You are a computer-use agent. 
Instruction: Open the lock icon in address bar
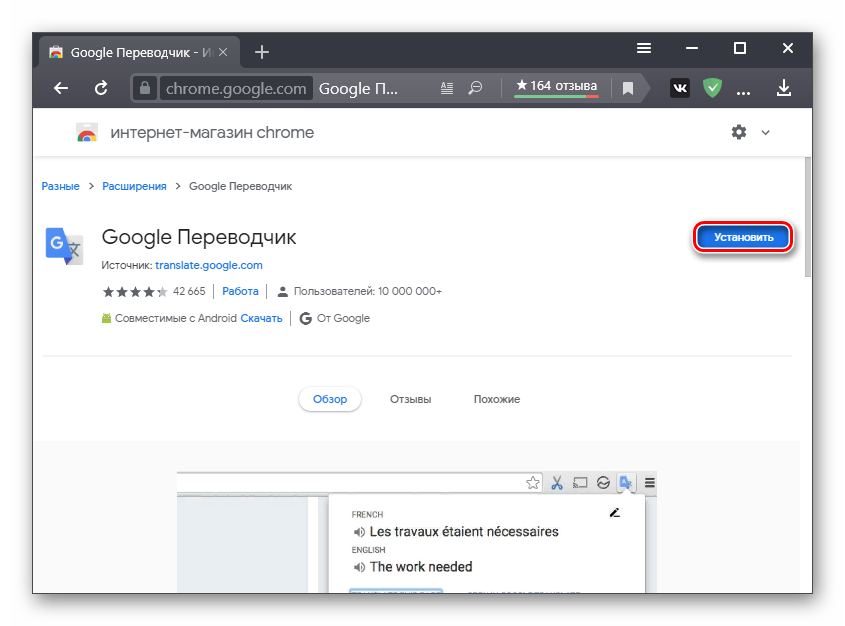(146, 88)
